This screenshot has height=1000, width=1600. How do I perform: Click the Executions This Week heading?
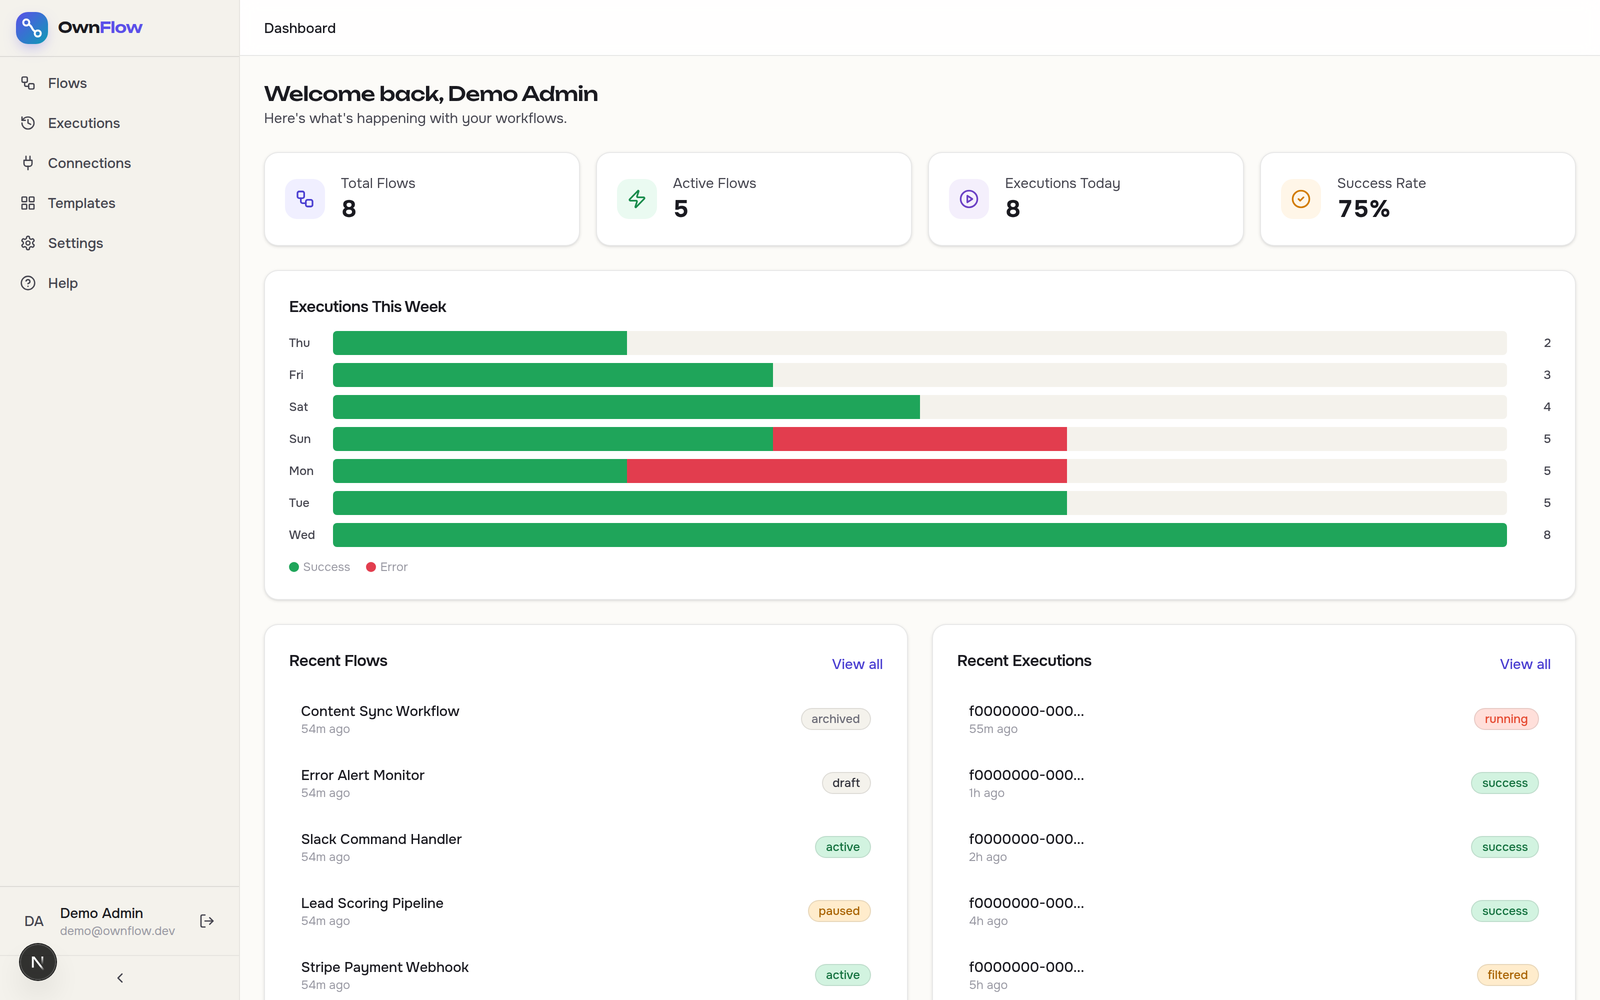(367, 307)
